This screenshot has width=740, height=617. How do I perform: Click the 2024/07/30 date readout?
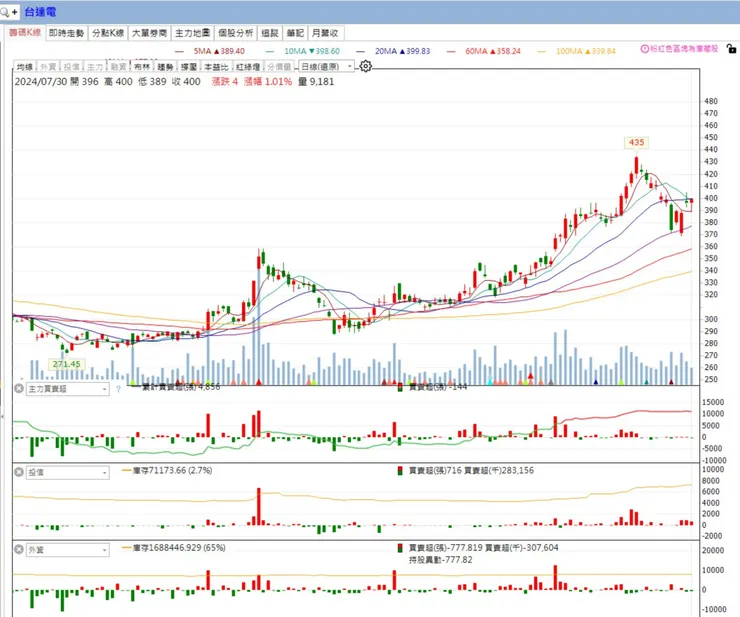(41, 82)
